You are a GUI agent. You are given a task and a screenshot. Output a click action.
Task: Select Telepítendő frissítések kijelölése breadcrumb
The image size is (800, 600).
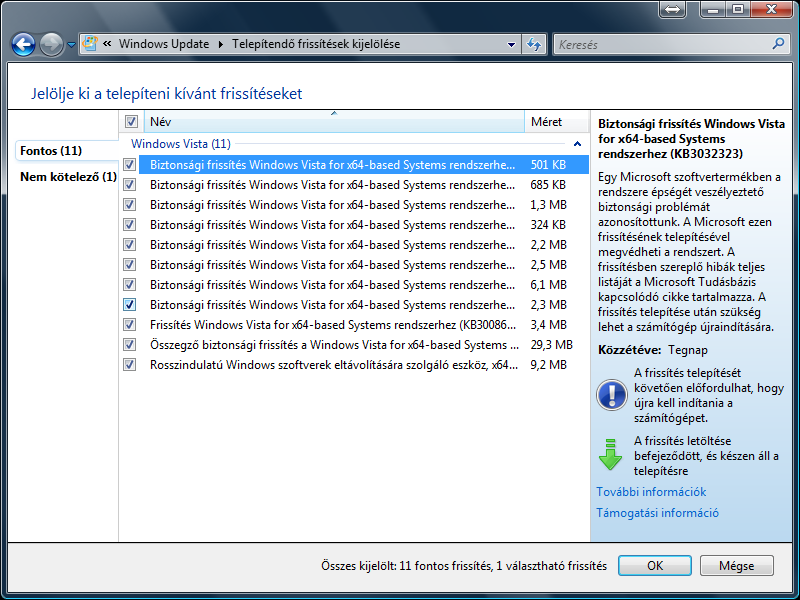click(316, 44)
